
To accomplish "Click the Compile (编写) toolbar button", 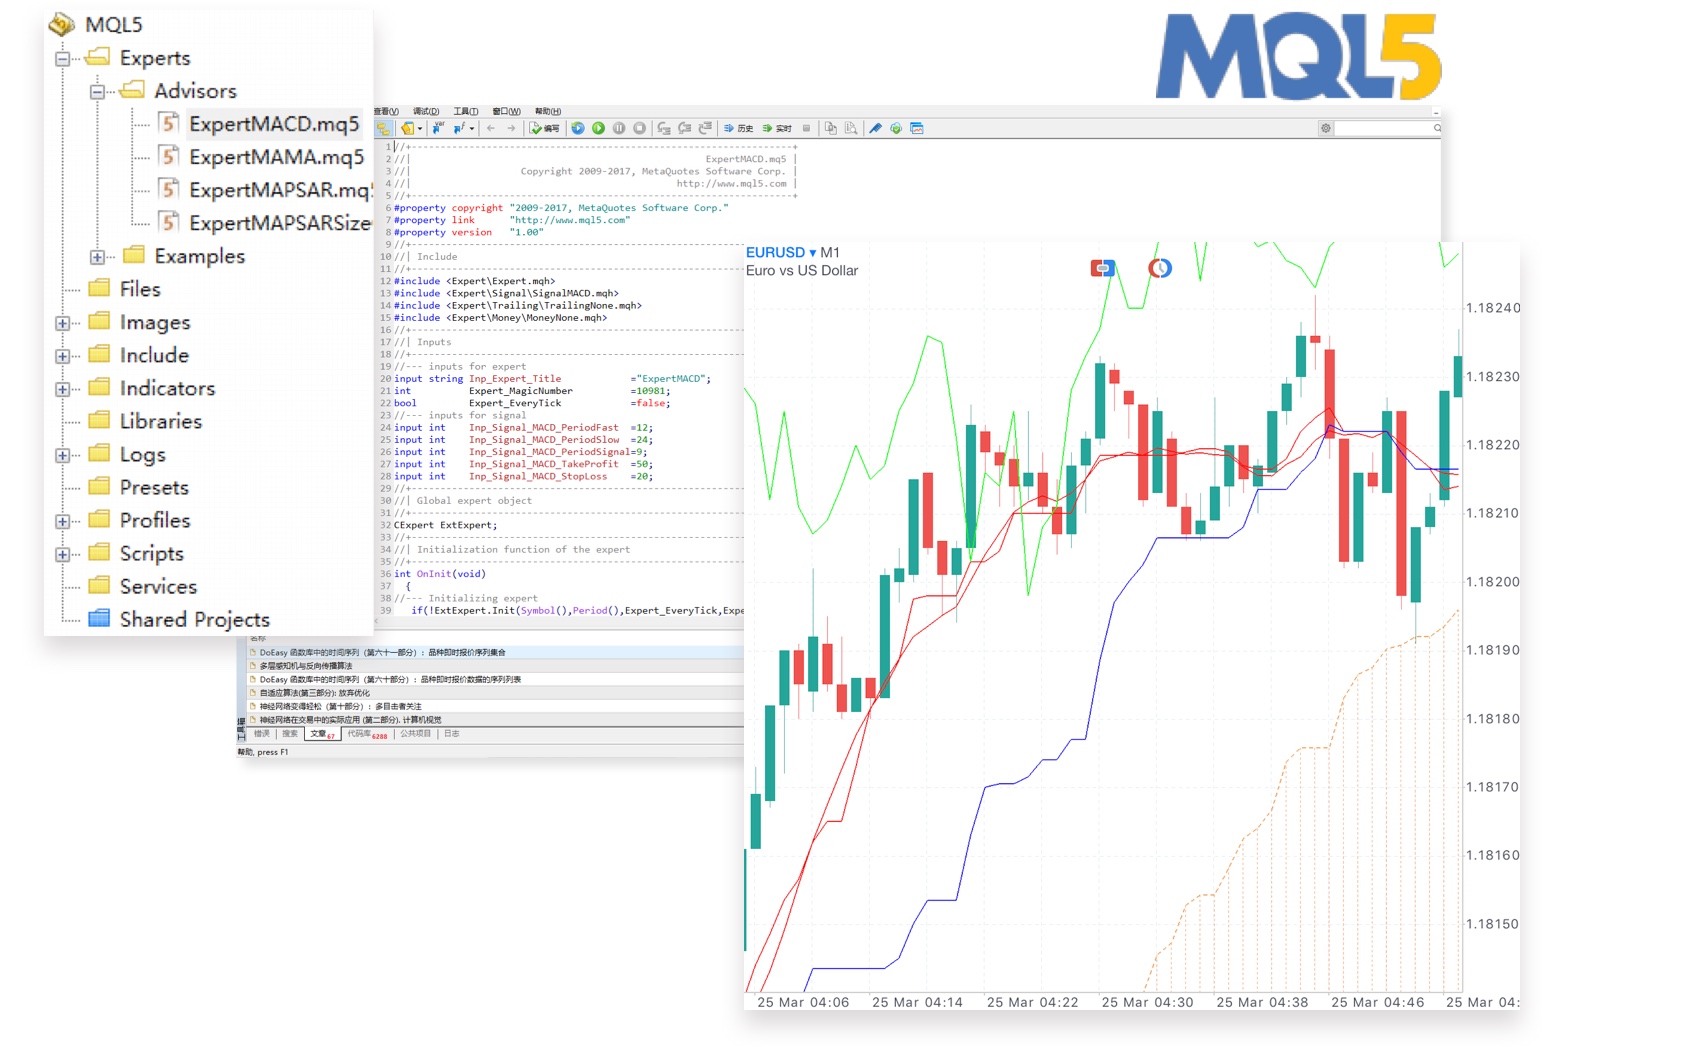I will click(544, 128).
